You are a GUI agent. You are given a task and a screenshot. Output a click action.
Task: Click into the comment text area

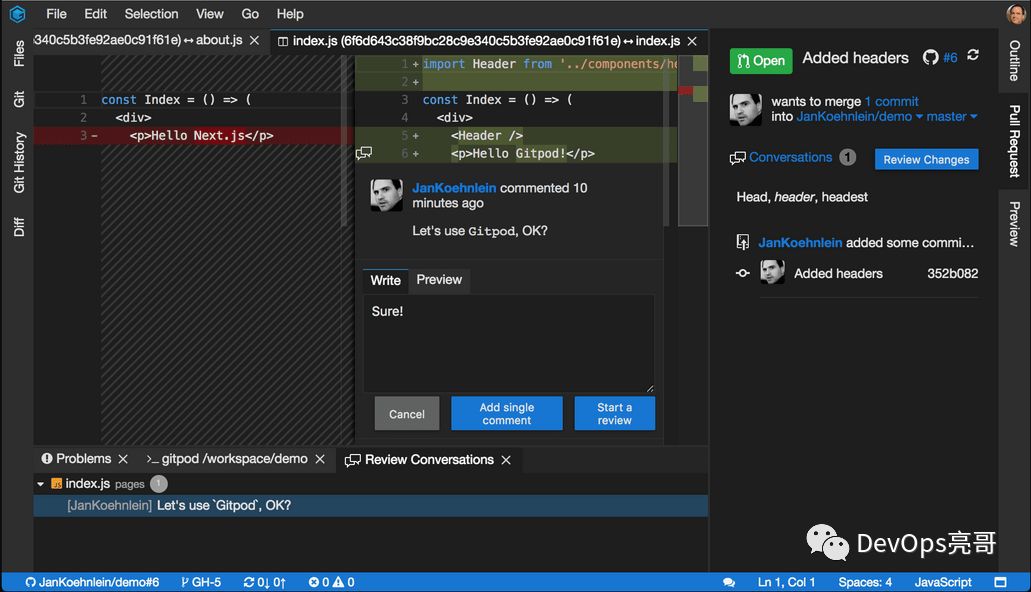(x=509, y=343)
